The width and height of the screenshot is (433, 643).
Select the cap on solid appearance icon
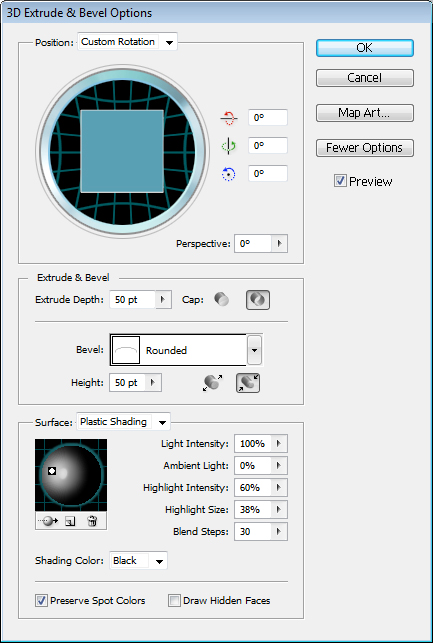(221, 300)
